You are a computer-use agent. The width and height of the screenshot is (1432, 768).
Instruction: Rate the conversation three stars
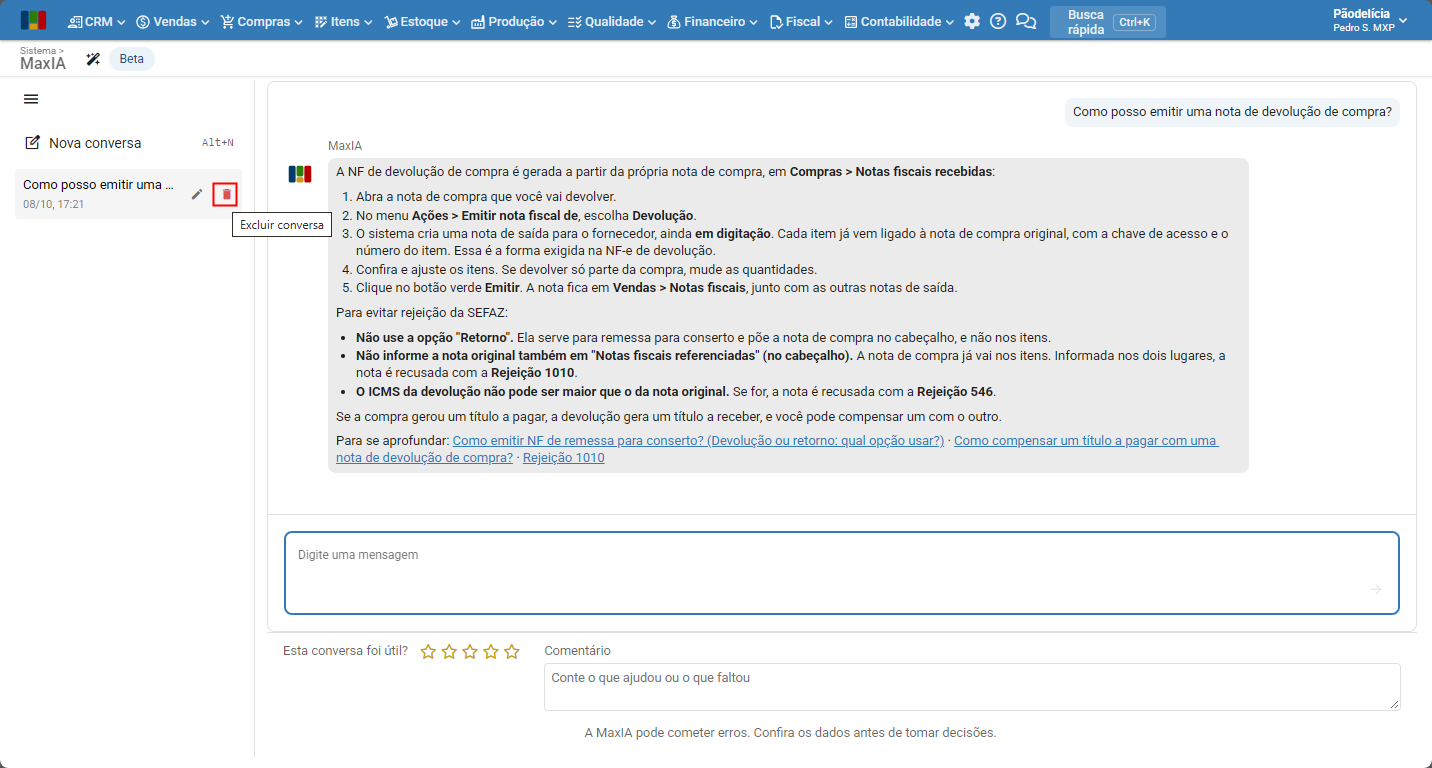tap(470, 652)
